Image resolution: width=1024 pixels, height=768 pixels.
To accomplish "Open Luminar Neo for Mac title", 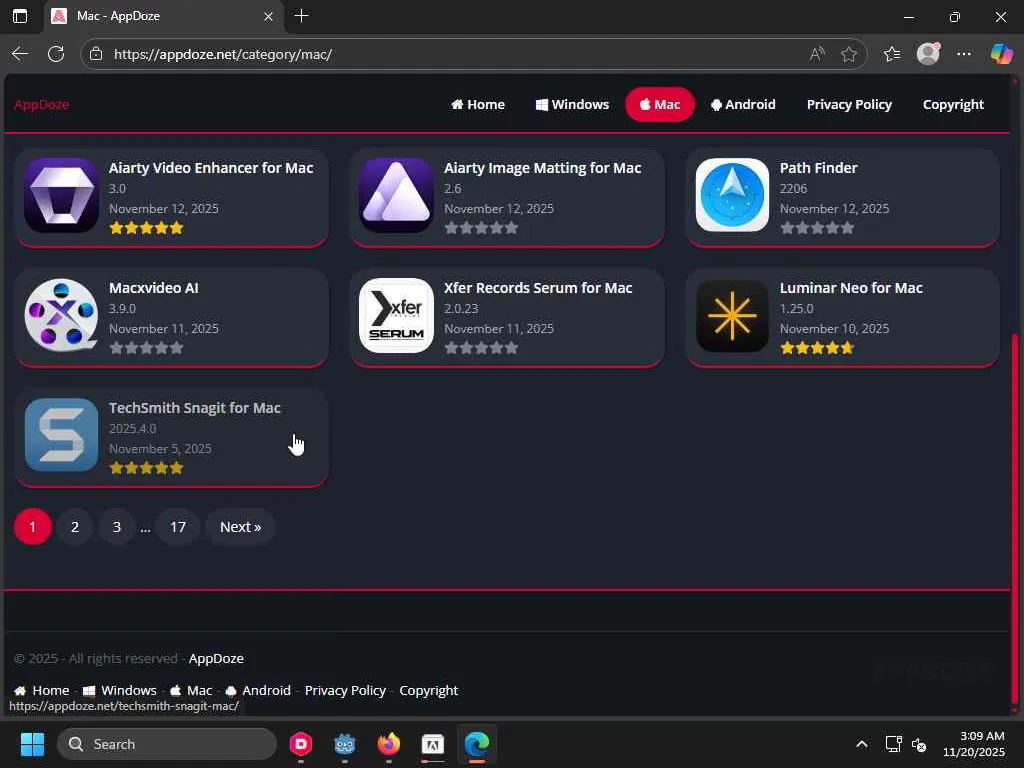I will (851, 288).
